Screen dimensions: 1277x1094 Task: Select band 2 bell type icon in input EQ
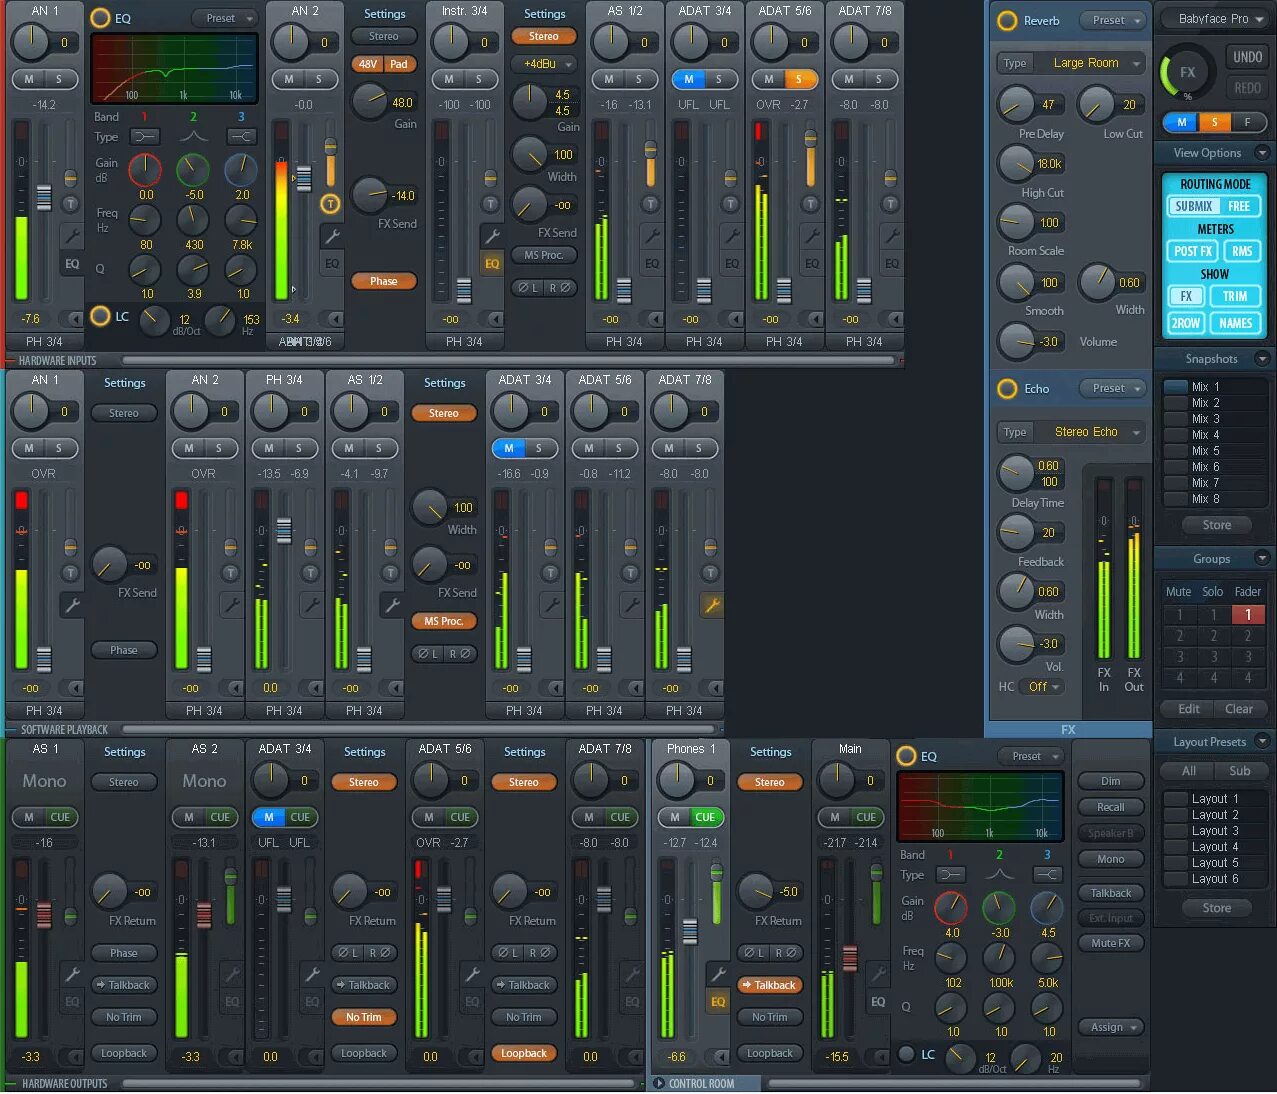click(193, 137)
